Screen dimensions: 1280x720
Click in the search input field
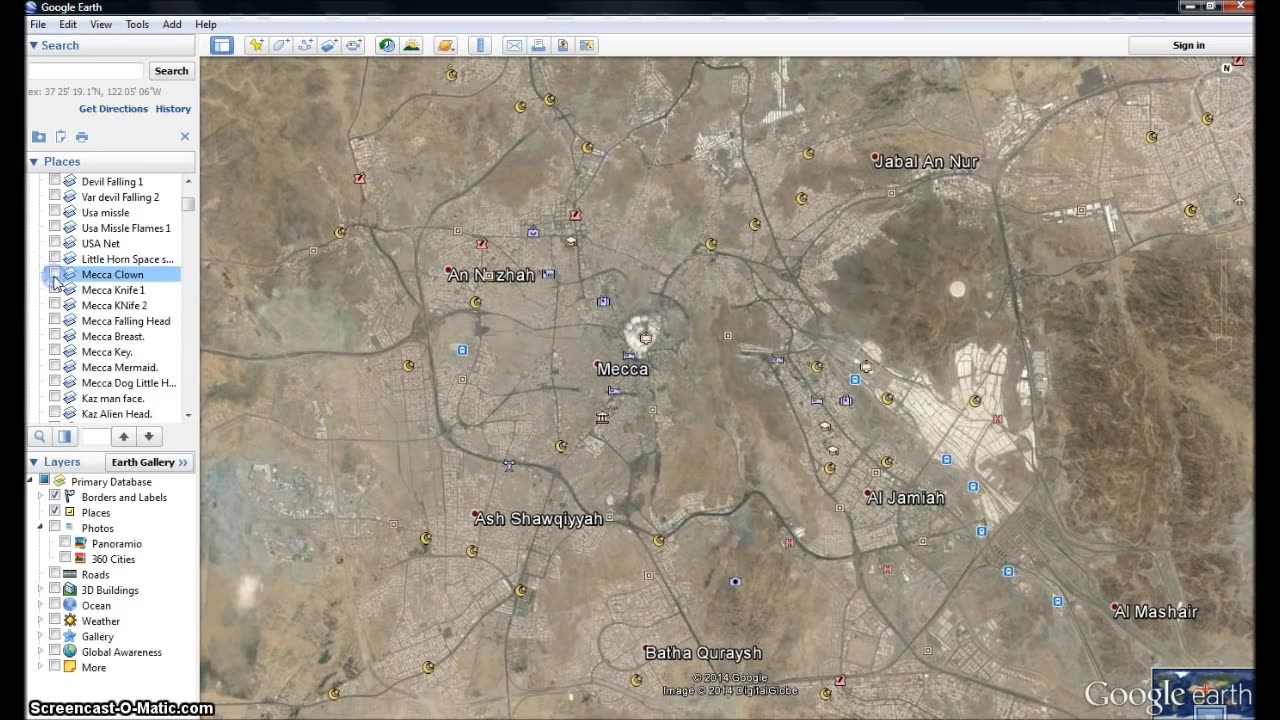(x=86, y=71)
